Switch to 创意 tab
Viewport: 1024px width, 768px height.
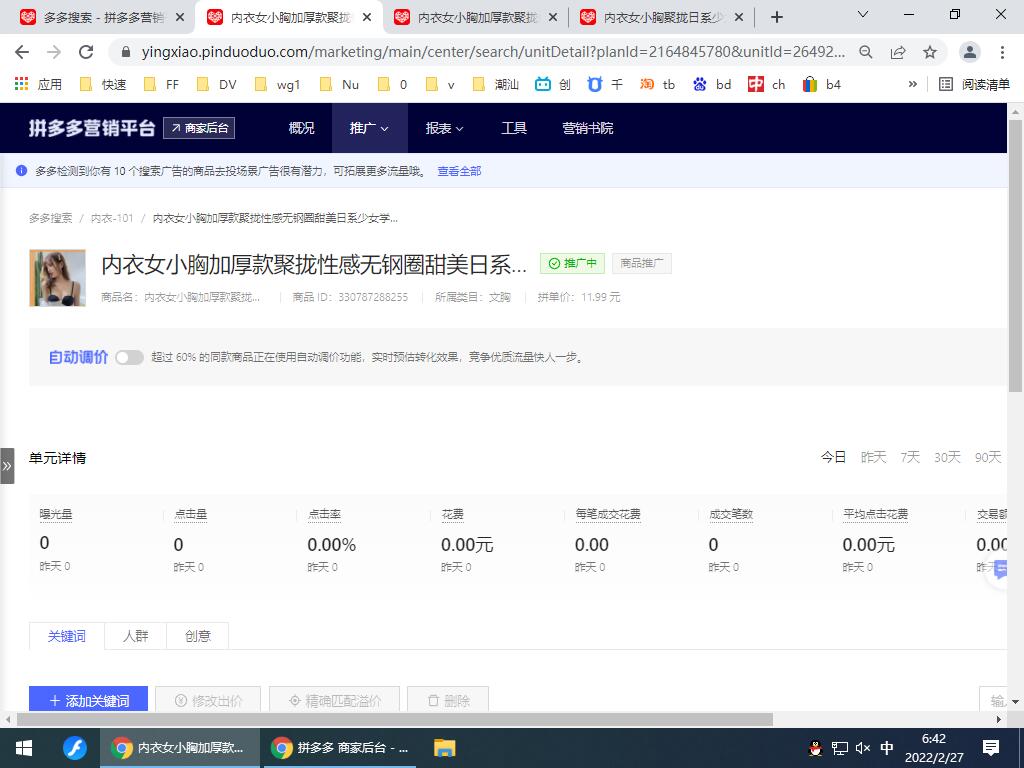198,636
